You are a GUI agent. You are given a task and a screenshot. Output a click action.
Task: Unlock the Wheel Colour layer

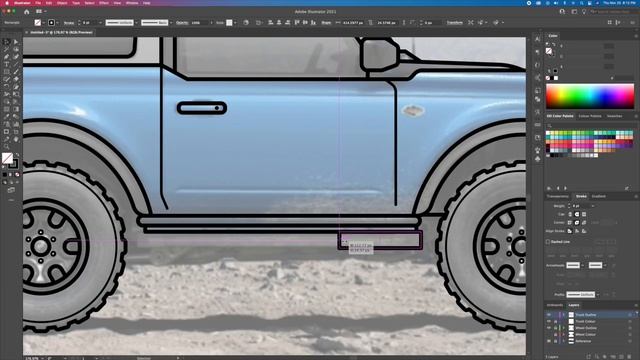tap(556, 334)
